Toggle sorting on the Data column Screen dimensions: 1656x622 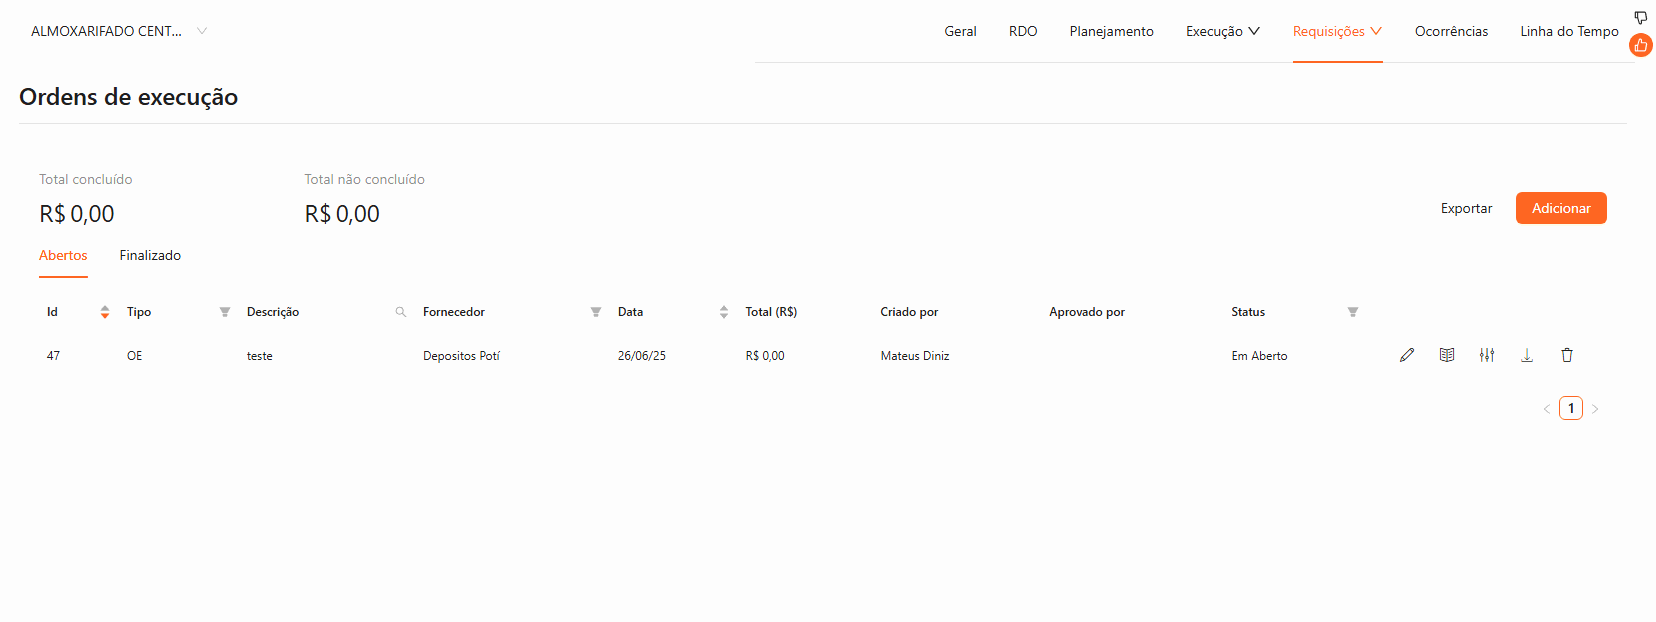[724, 312]
